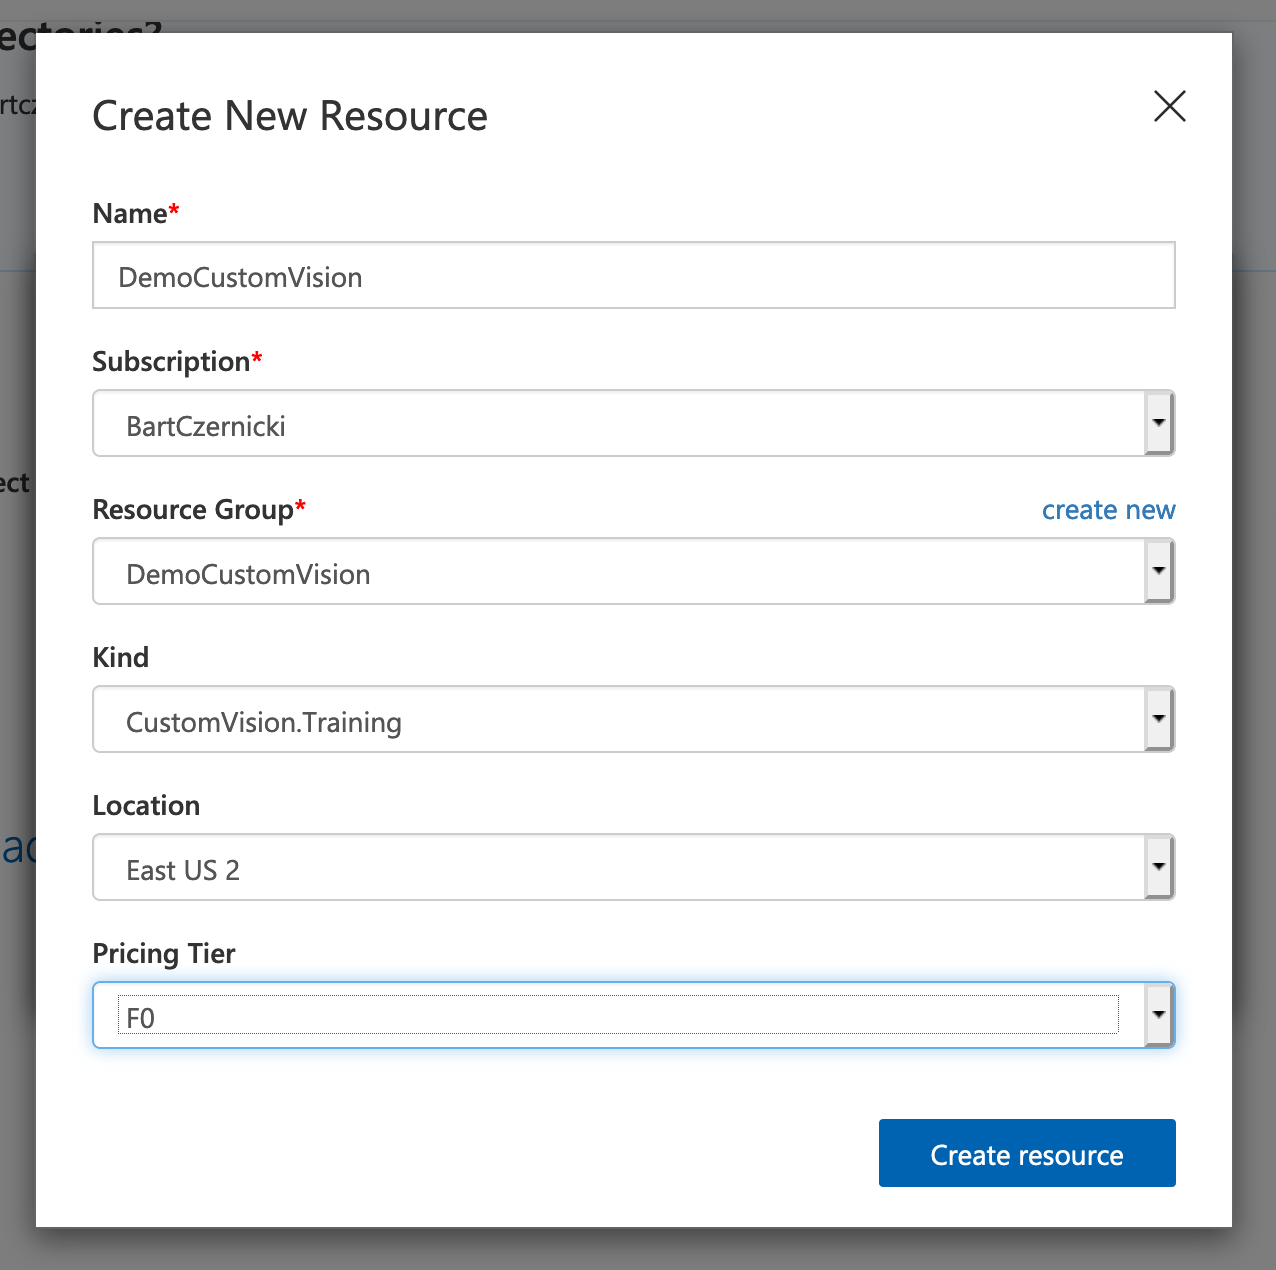The width and height of the screenshot is (1276, 1270).
Task: Open the Kind dropdown showing CustomVision.Training
Action: click(x=618, y=720)
